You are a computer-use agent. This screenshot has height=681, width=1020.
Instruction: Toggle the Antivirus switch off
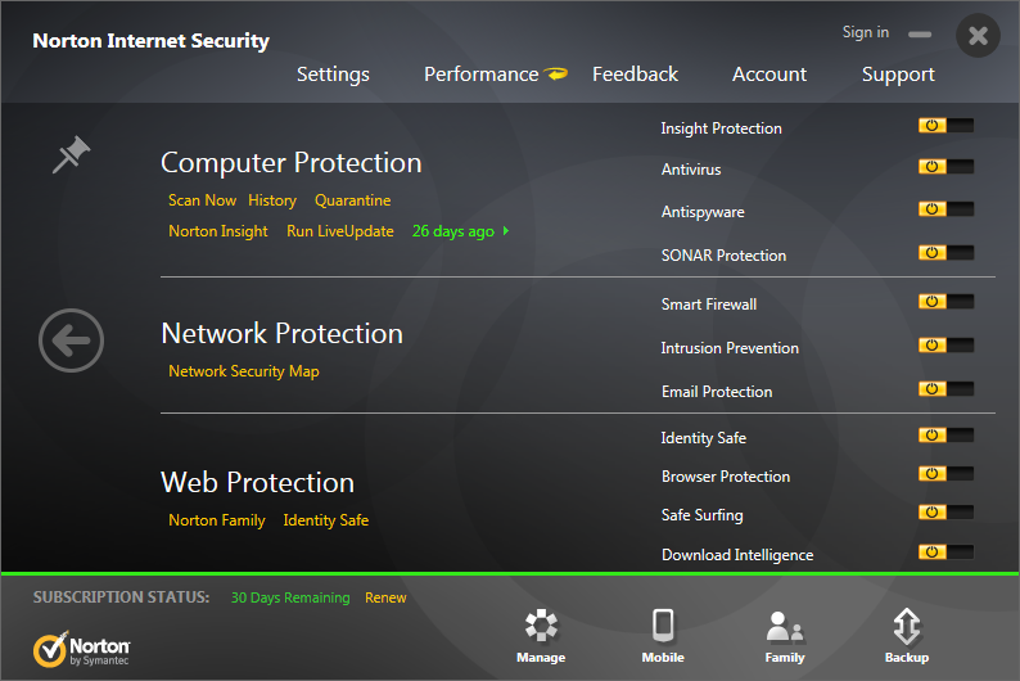tap(945, 167)
